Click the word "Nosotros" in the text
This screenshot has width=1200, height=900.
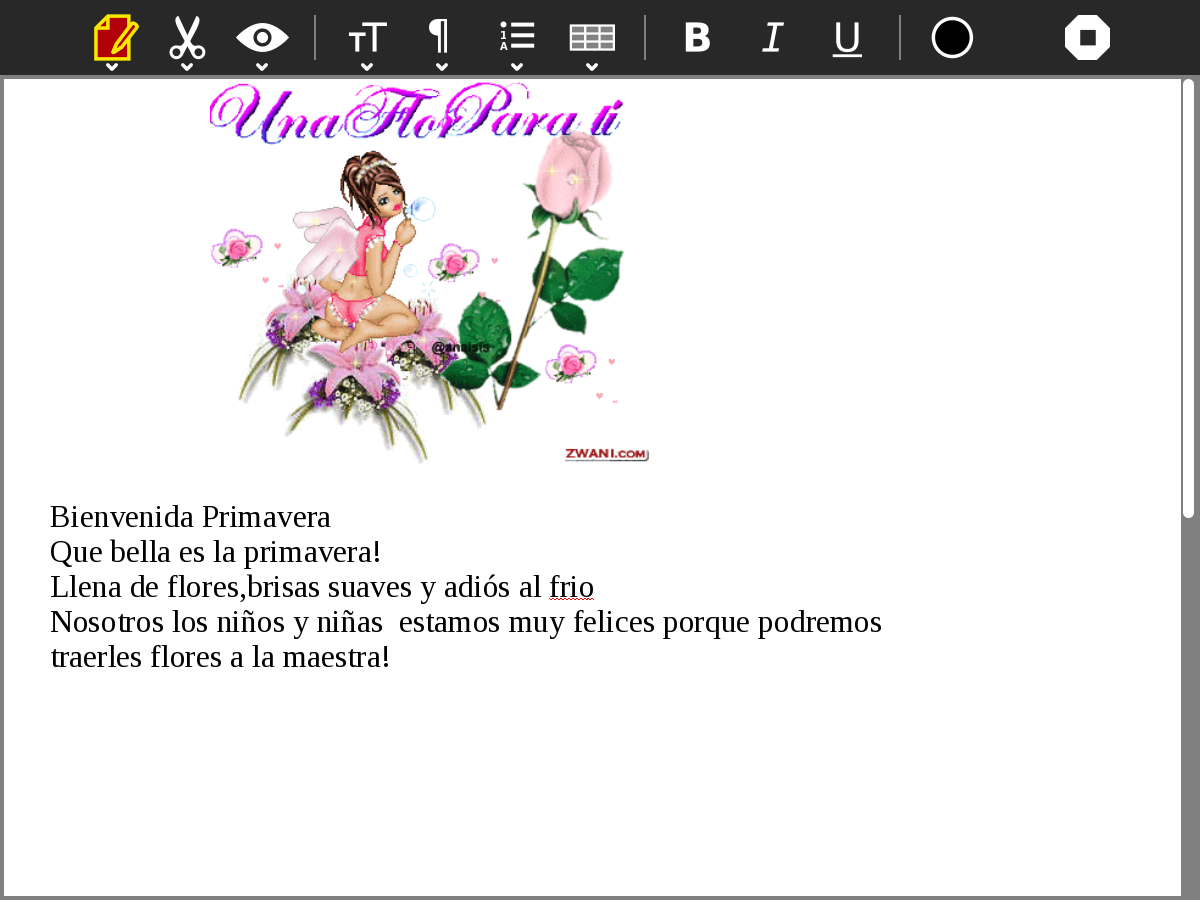click(x=107, y=622)
